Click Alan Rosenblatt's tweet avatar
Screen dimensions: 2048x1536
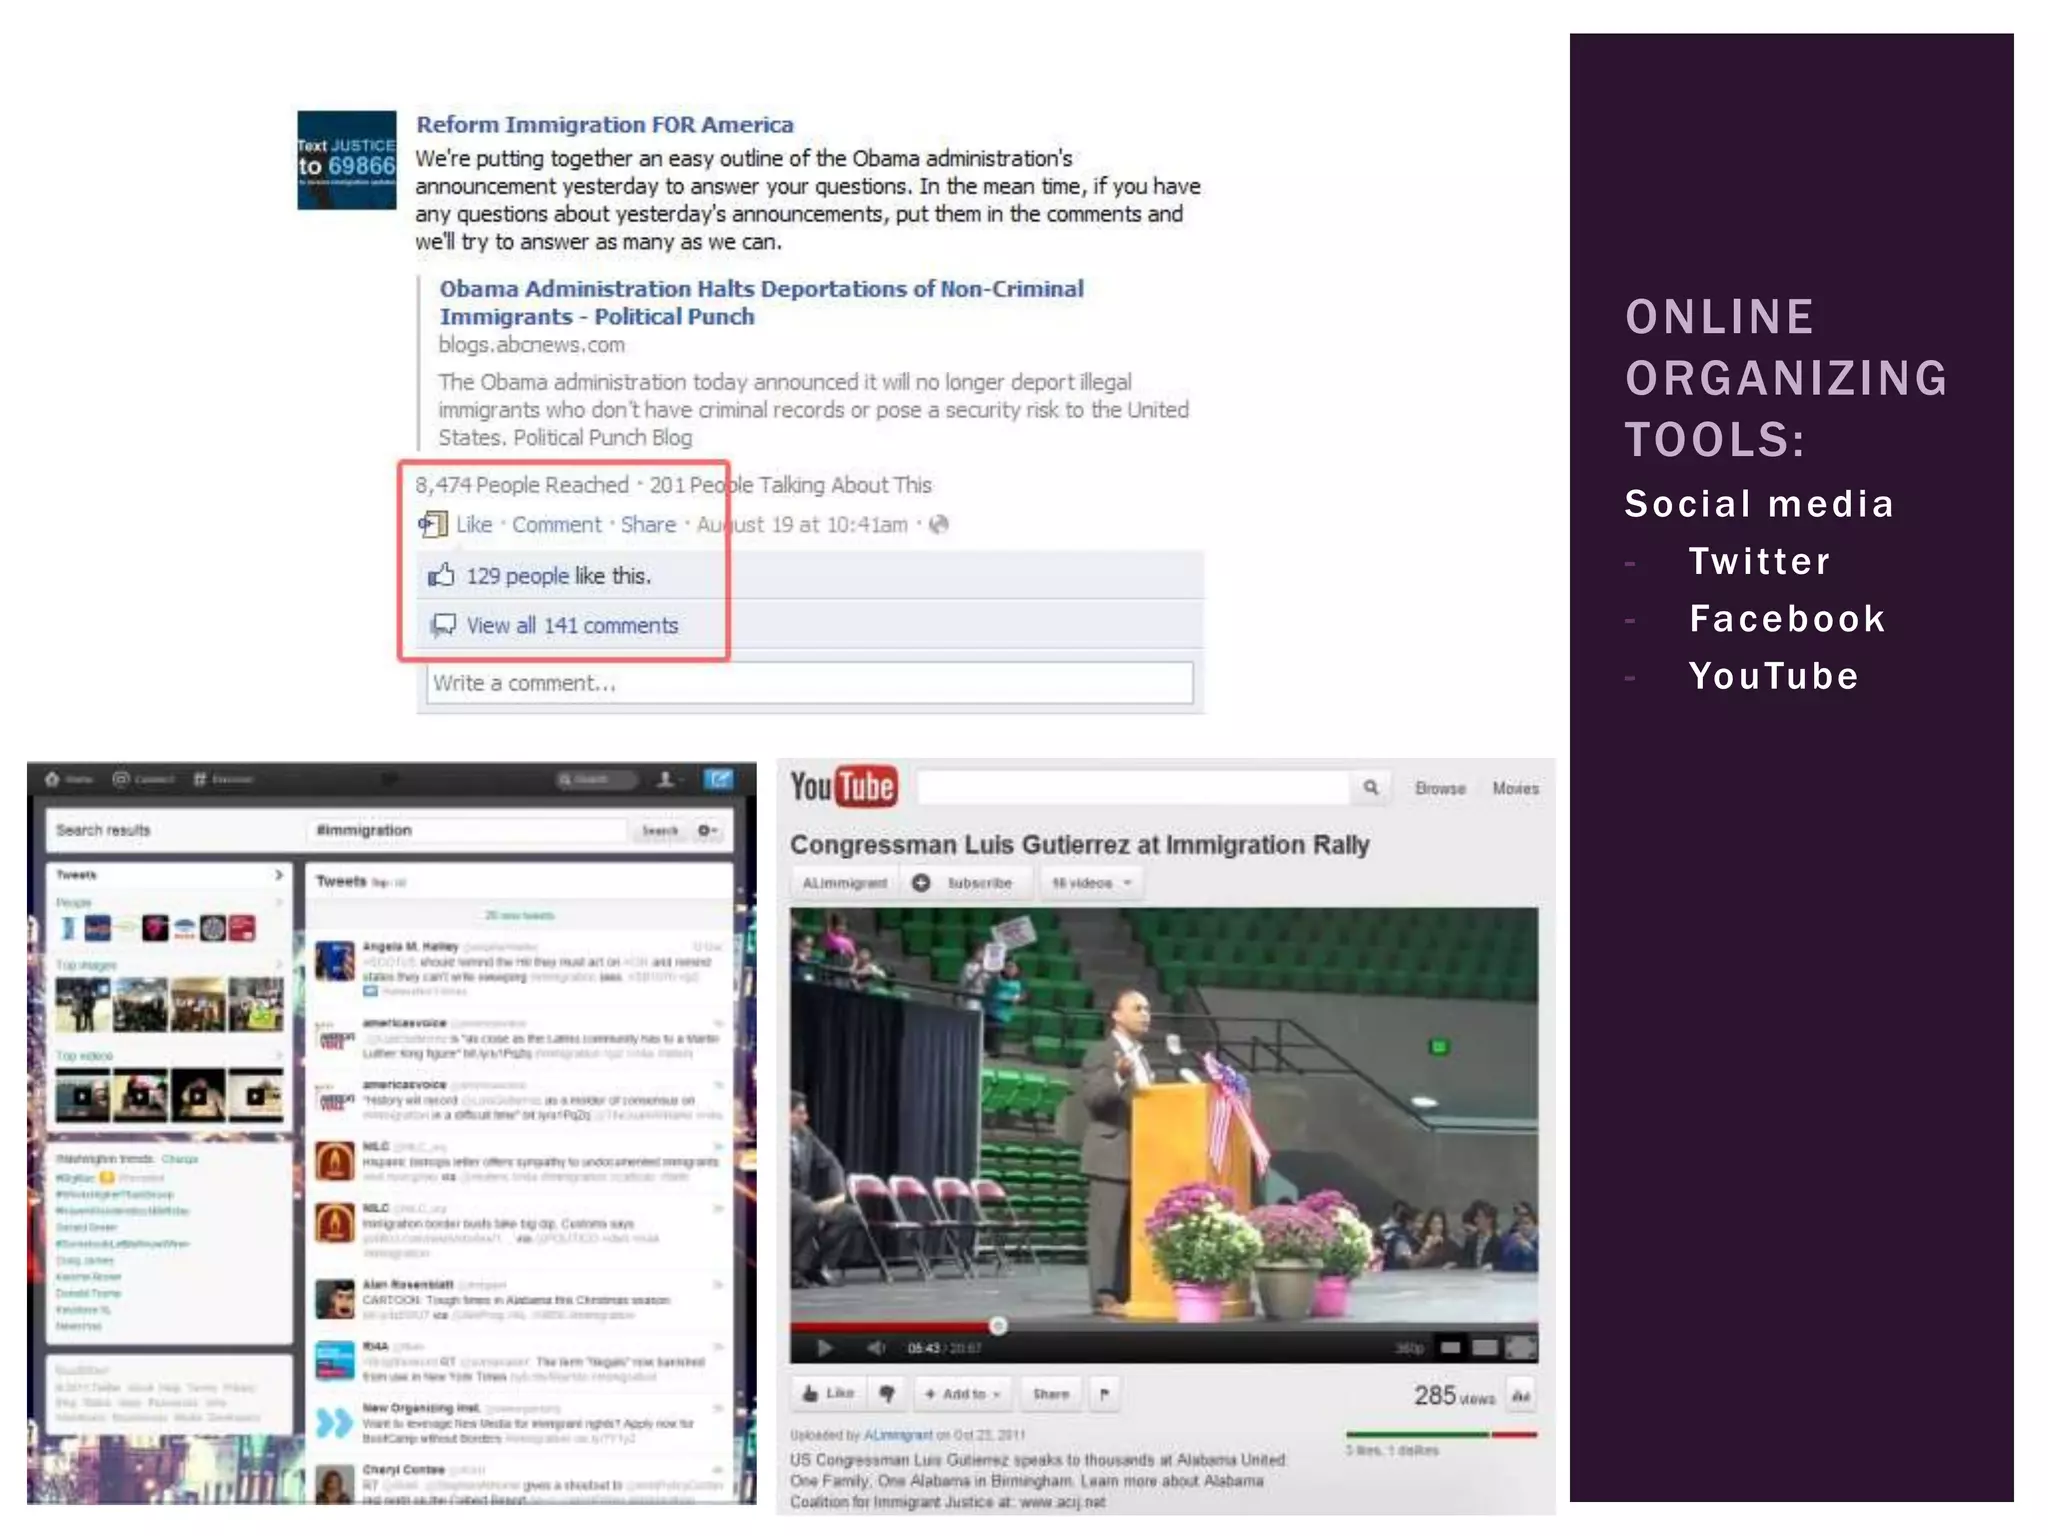335,1299
